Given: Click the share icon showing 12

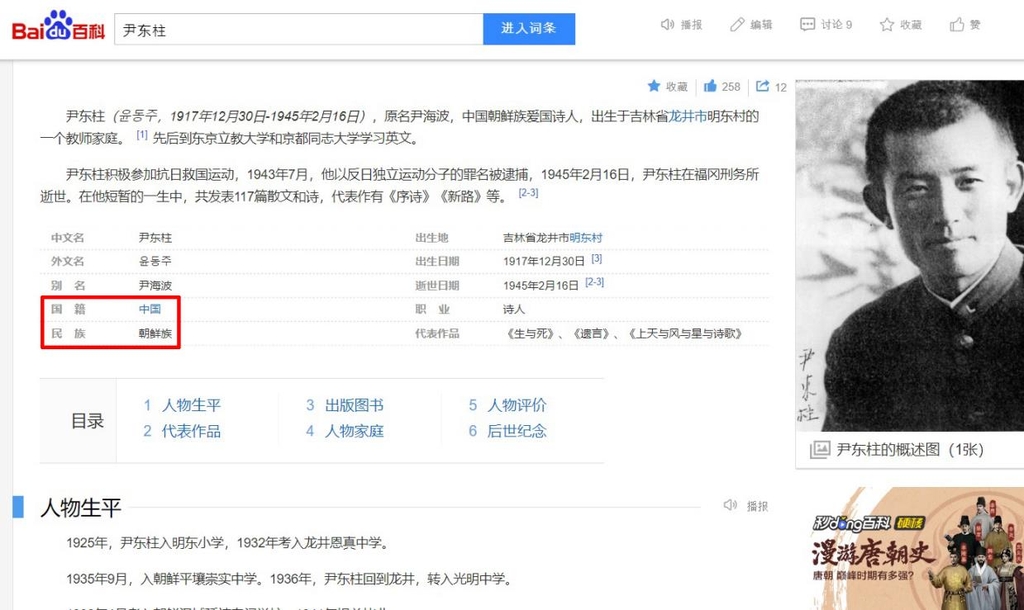Looking at the screenshot, I should pos(763,87).
